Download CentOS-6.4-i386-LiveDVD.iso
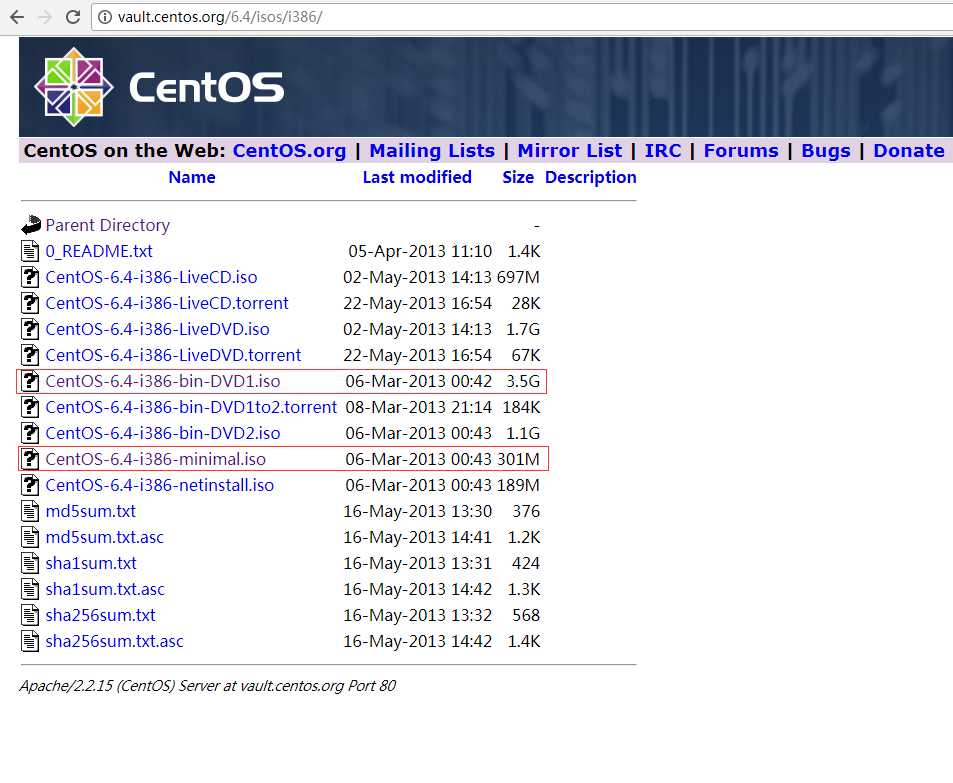The width and height of the screenshot is (953, 783). (157, 329)
